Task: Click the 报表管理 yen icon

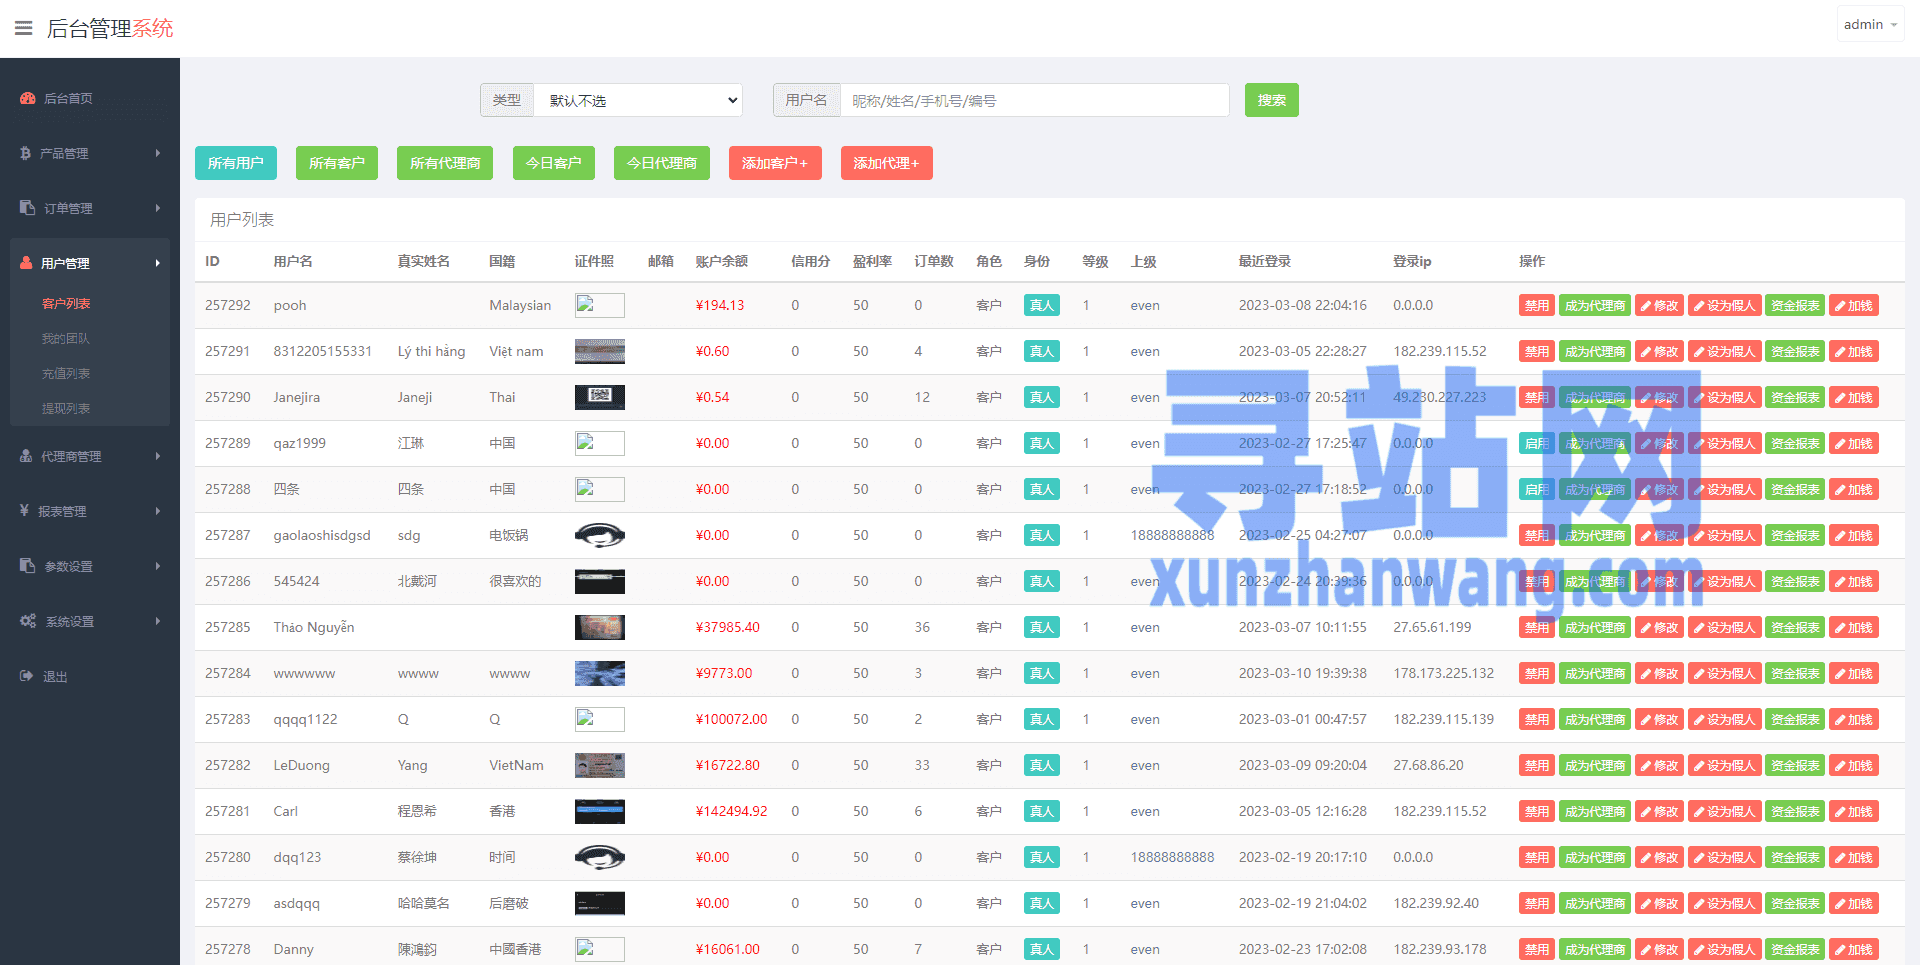Action: tap(25, 511)
